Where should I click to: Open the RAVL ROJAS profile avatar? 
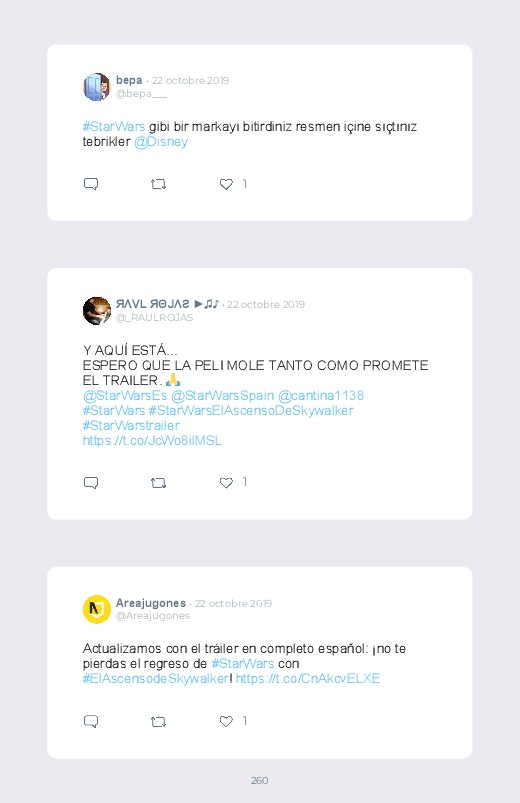[x=97, y=310]
